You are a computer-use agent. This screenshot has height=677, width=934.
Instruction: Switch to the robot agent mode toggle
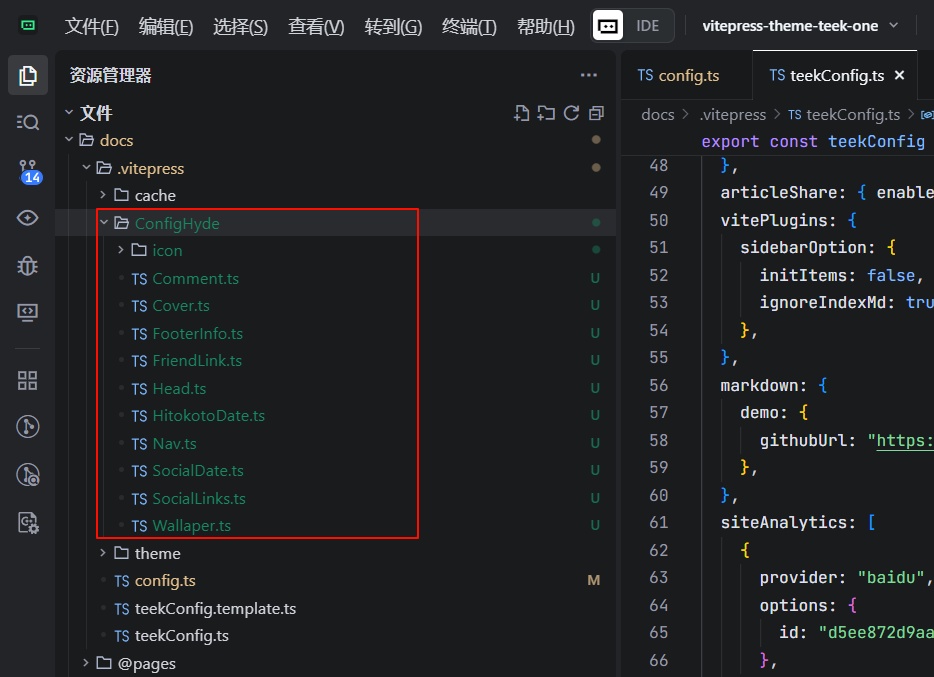tap(609, 26)
